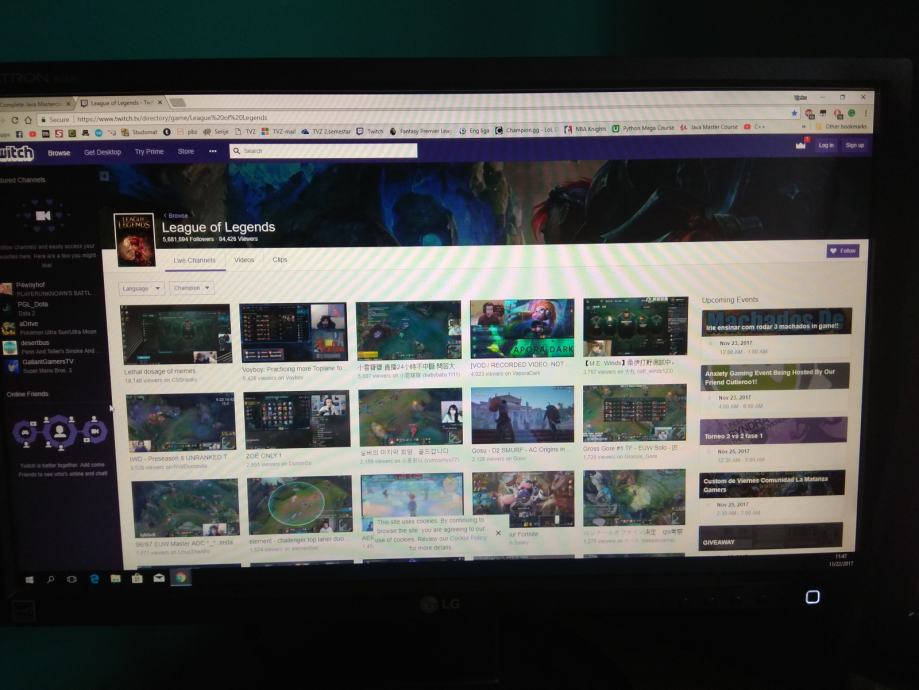Screen dimensions: 919x690
Task: Switch to the Videos tab
Action: tap(244, 260)
